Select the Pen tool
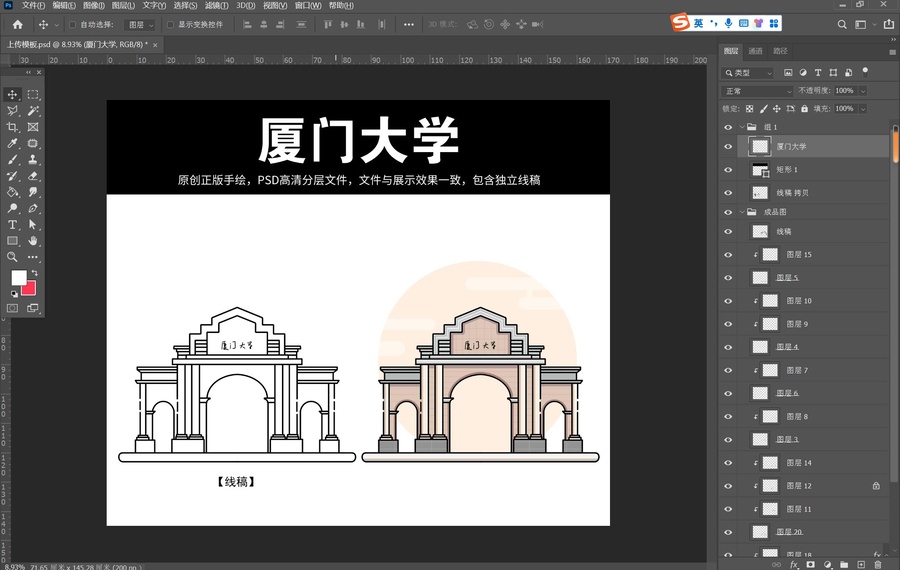The height and width of the screenshot is (570, 900). [x=33, y=208]
